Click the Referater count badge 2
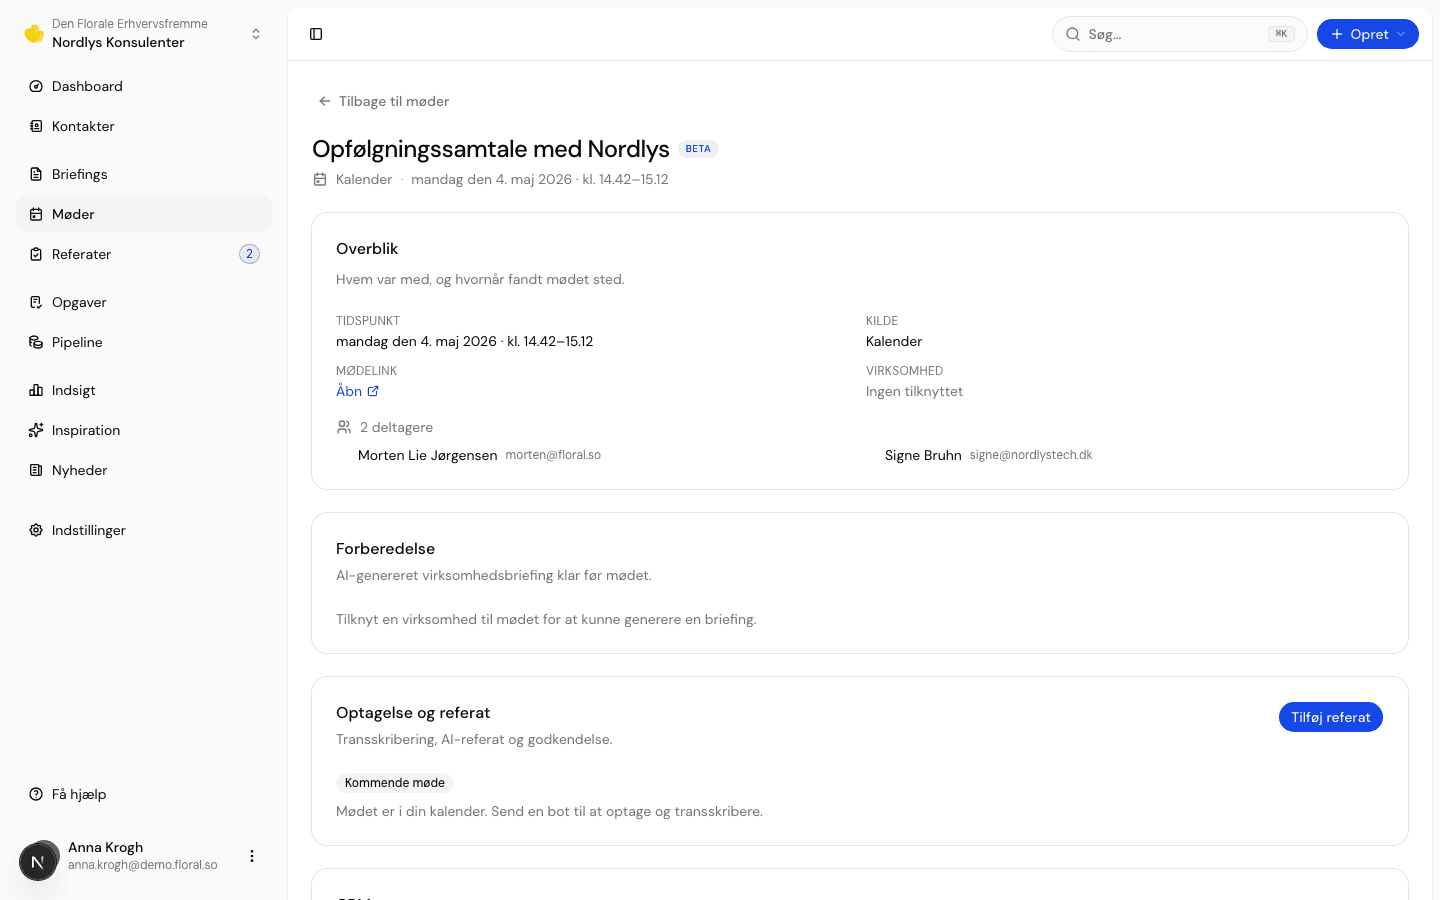1440x900 pixels. click(x=249, y=254)
